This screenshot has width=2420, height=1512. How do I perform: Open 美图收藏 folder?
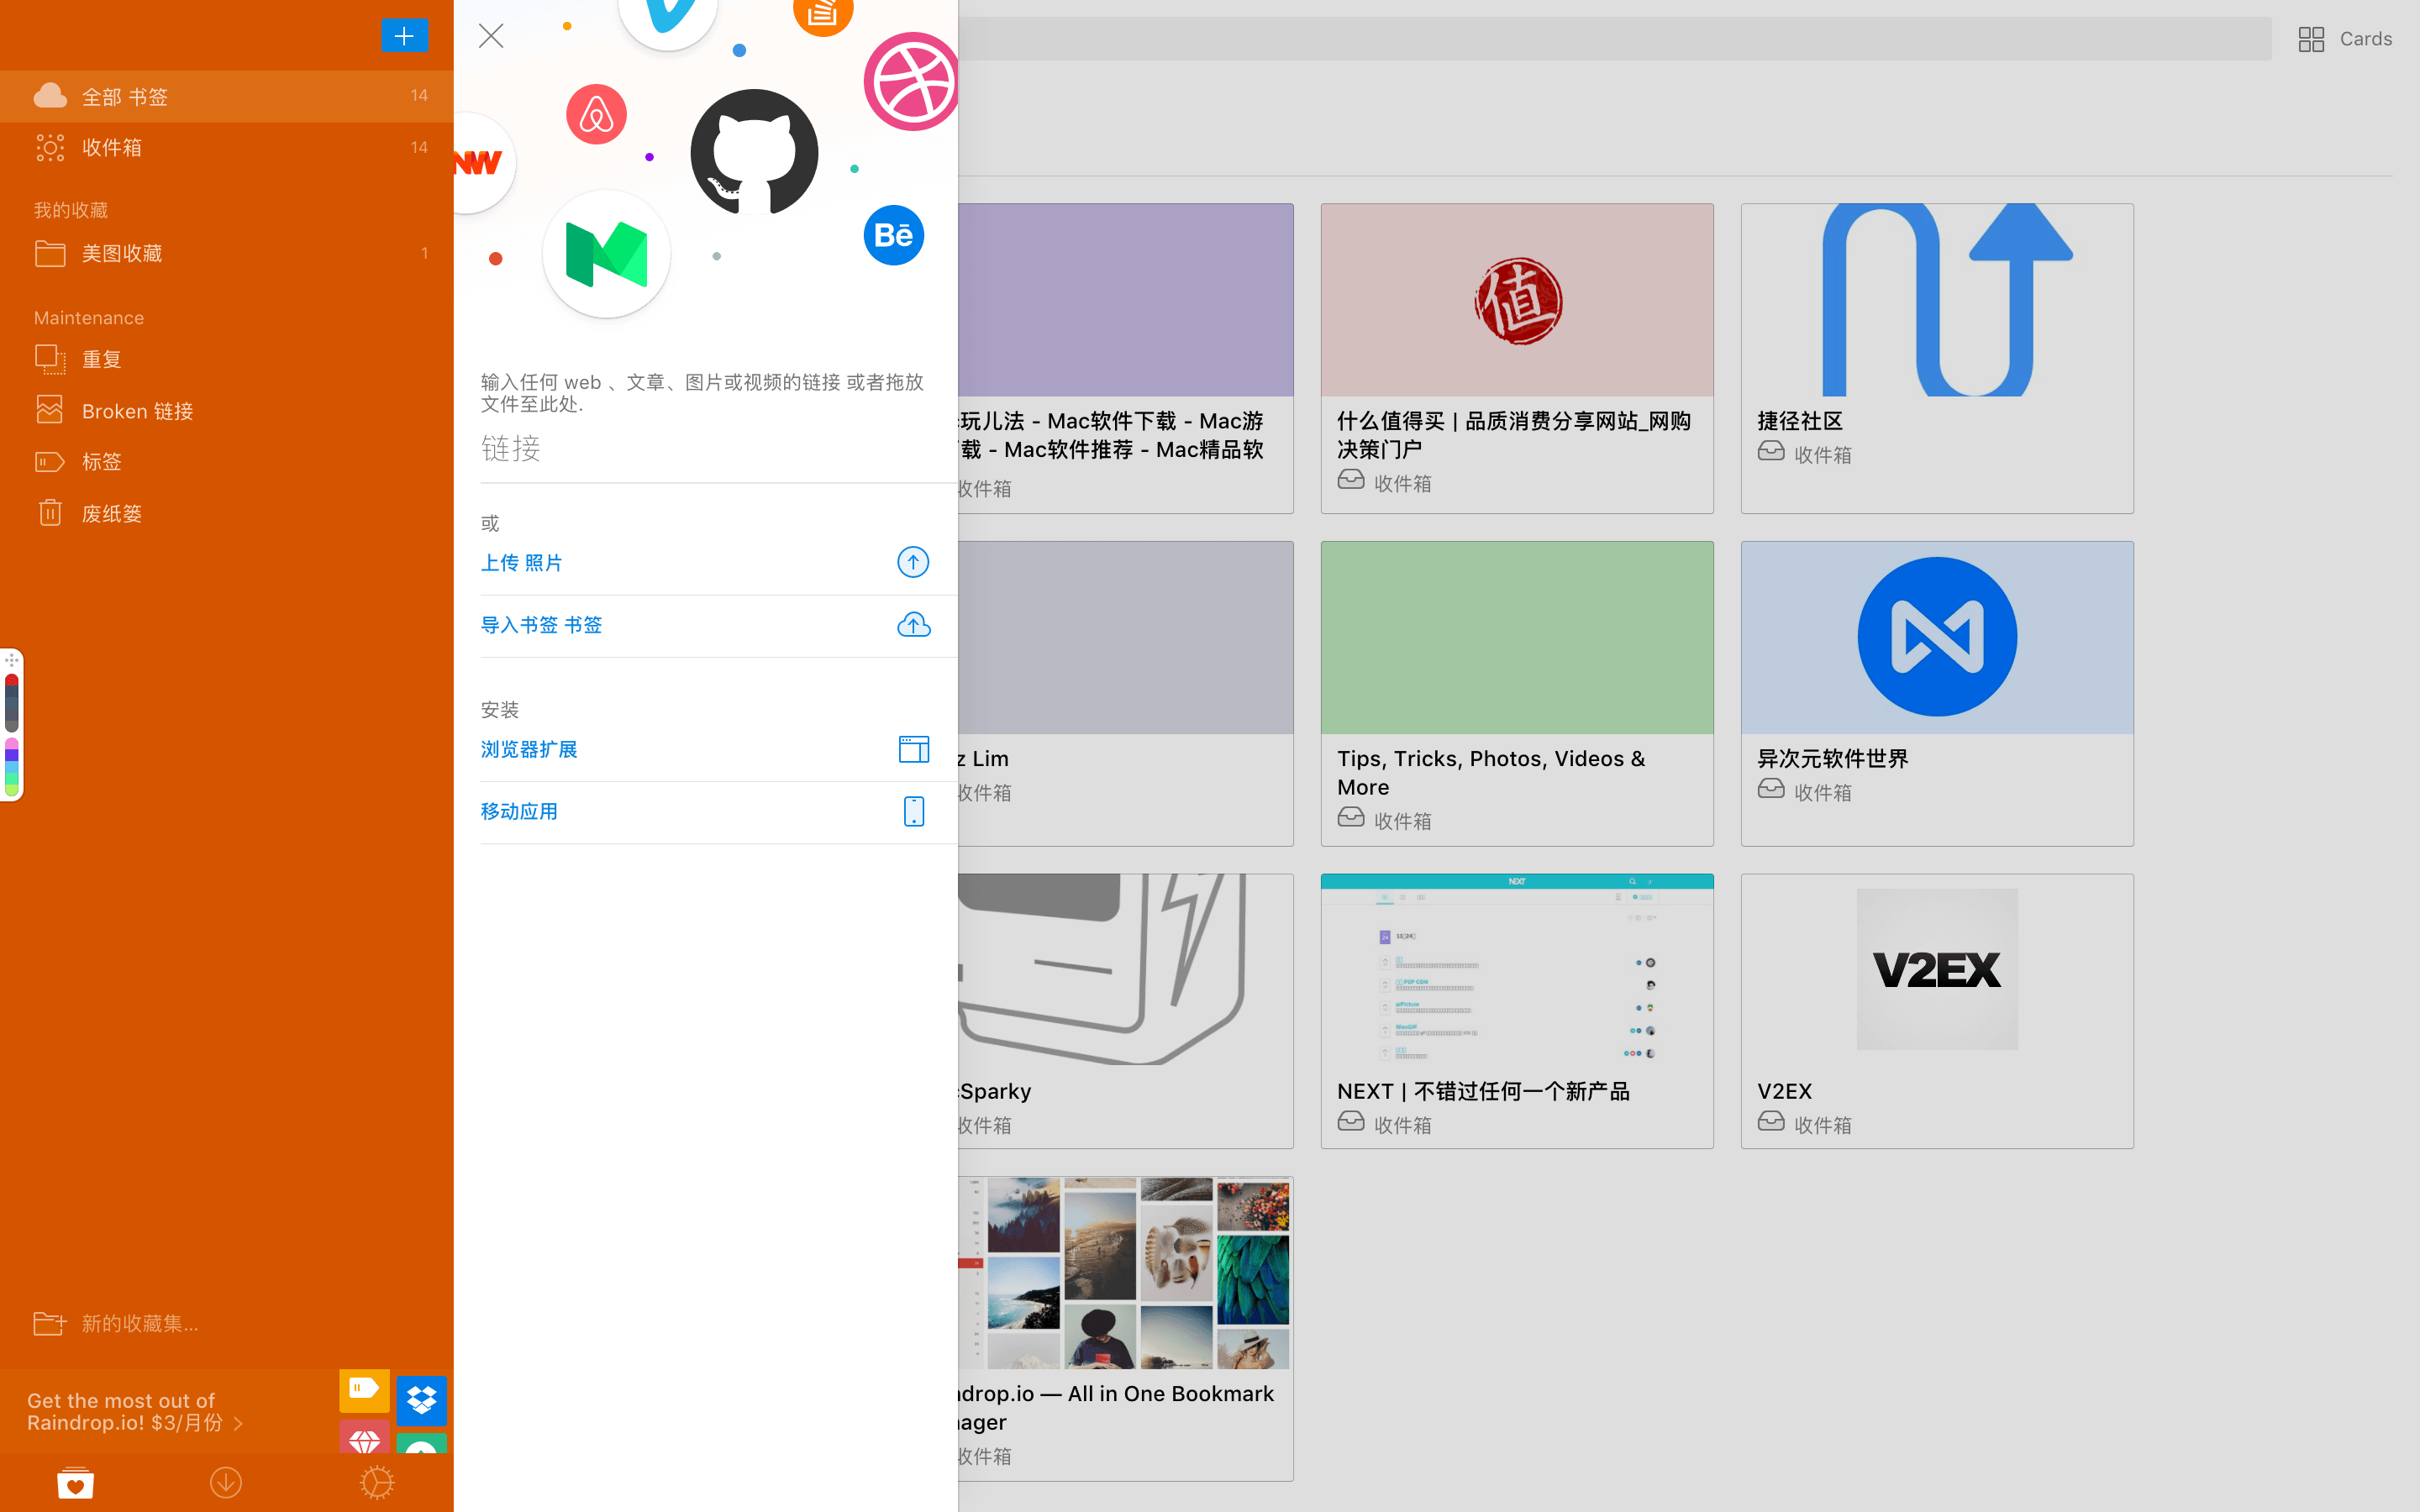(227, 253)
